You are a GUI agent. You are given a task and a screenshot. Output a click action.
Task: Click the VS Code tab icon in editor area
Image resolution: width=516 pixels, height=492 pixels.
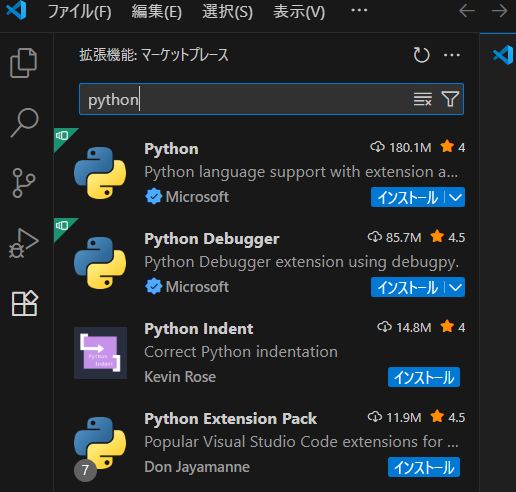click(x=503, y=55)
